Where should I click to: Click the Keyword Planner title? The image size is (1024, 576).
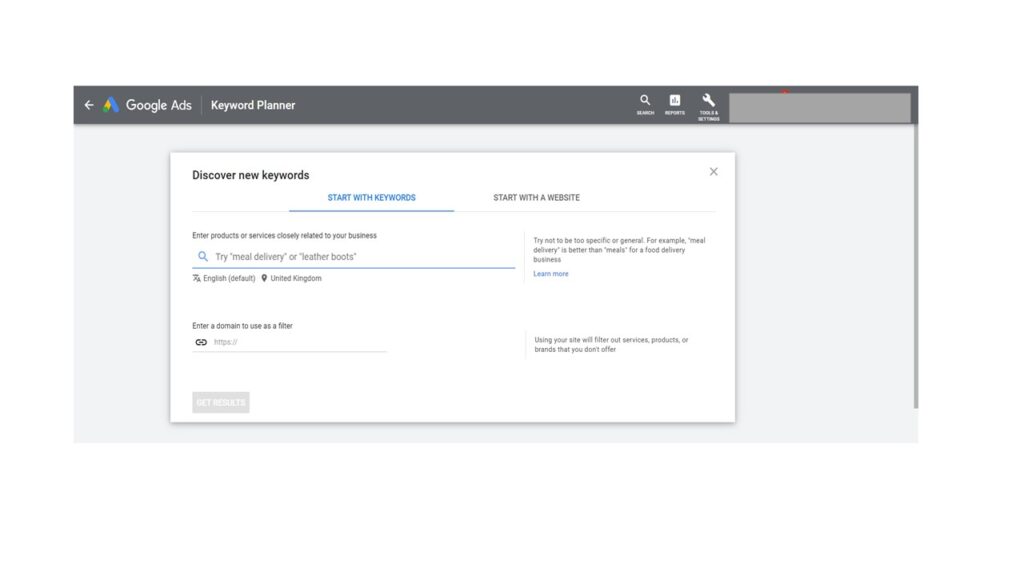[x=253, y=105]
